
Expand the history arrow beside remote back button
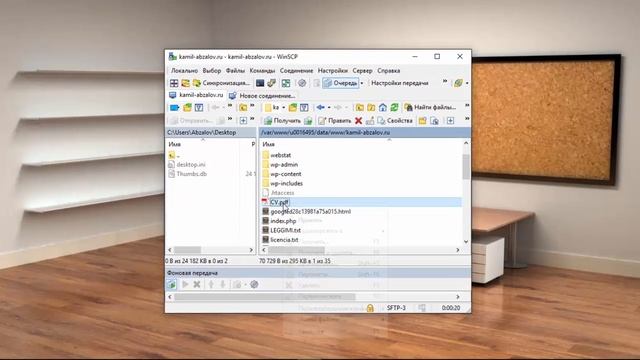click(329, 107)
